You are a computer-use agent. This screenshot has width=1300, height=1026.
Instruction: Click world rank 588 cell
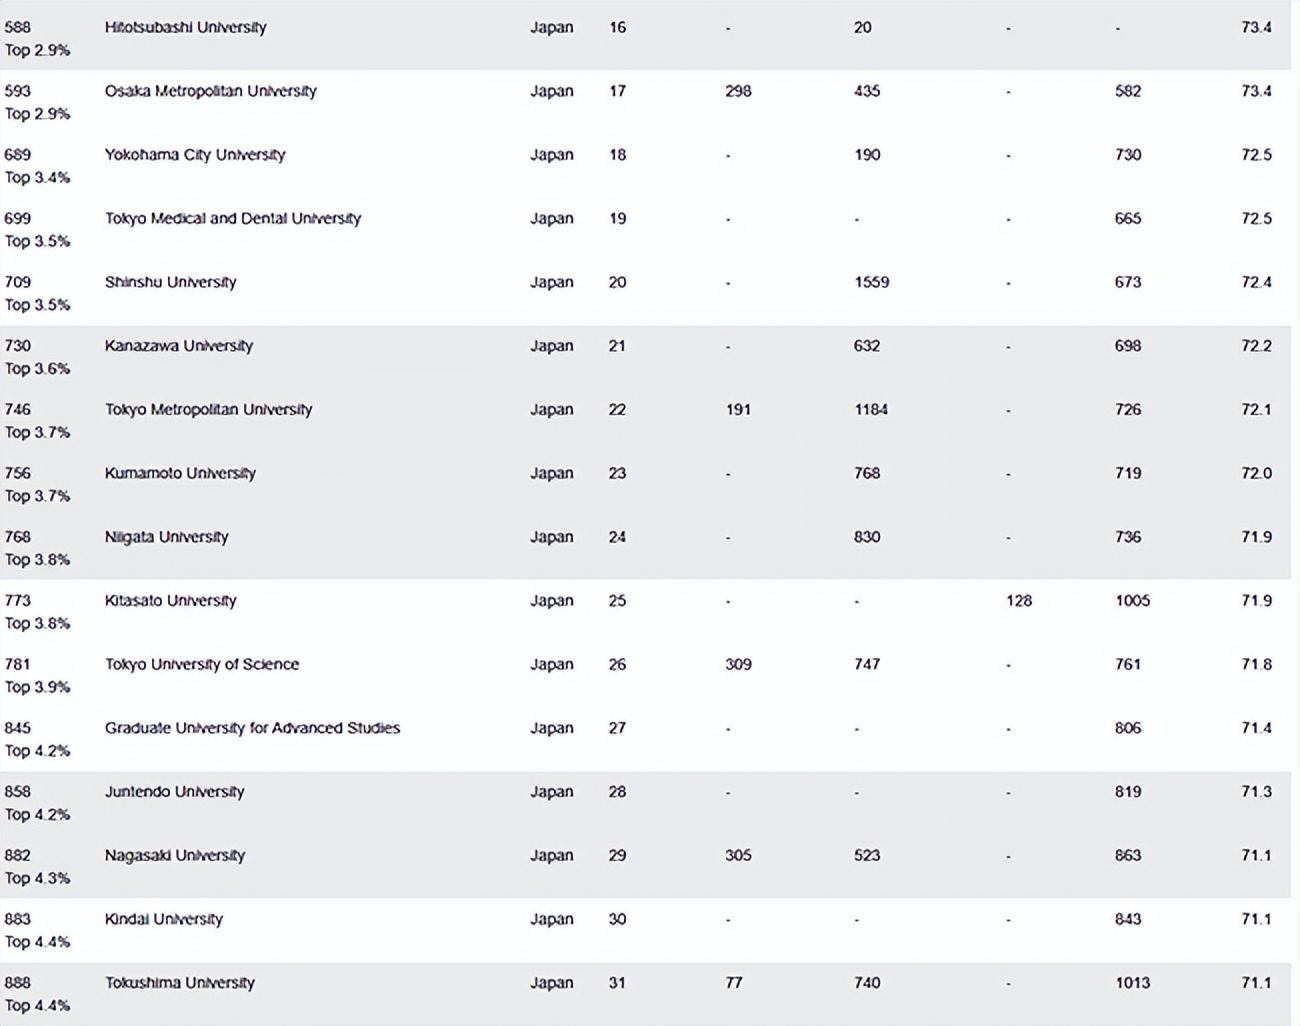(x=18, y=27)
